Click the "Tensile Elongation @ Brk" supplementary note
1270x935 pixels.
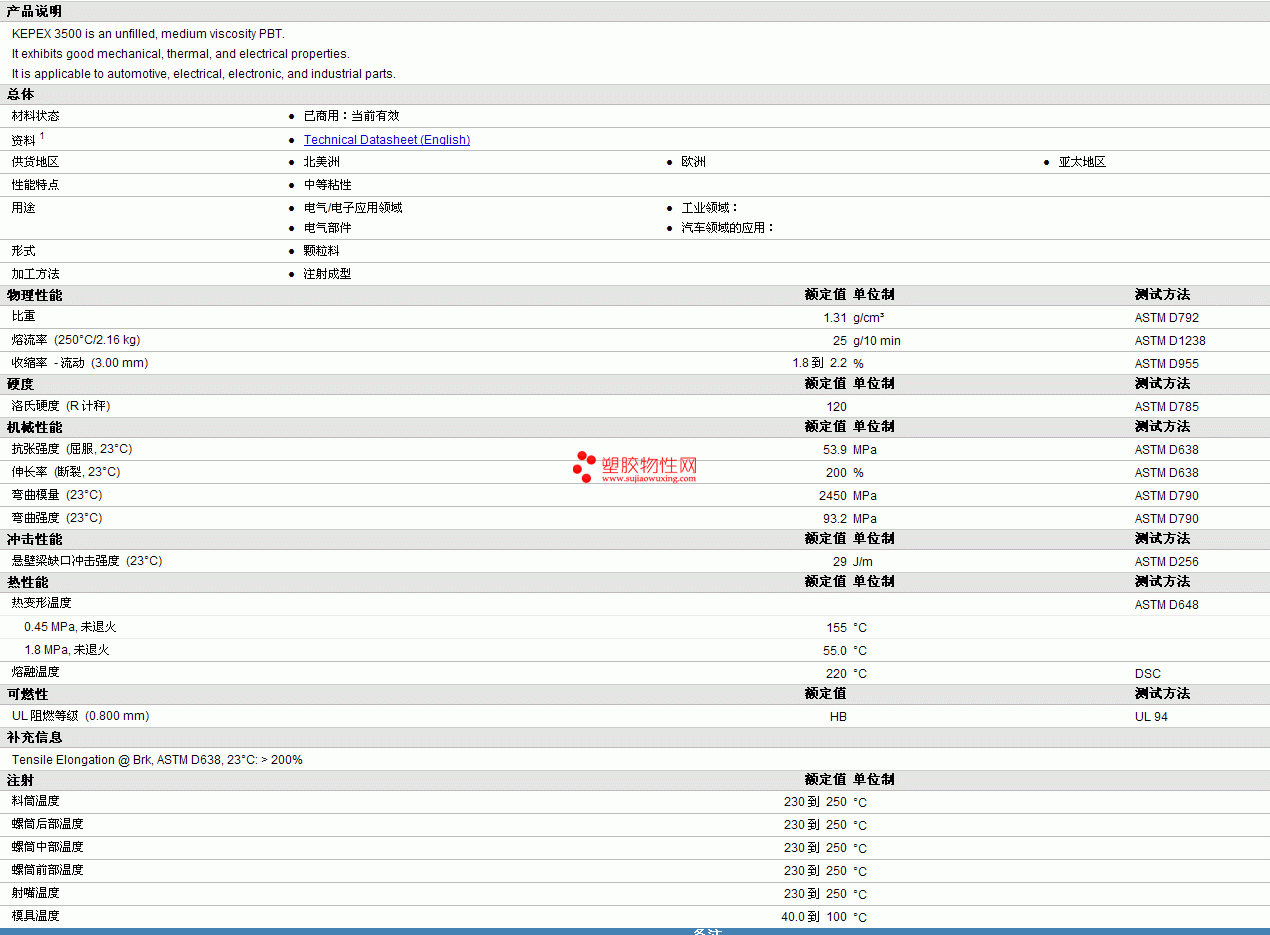[157, 760]
